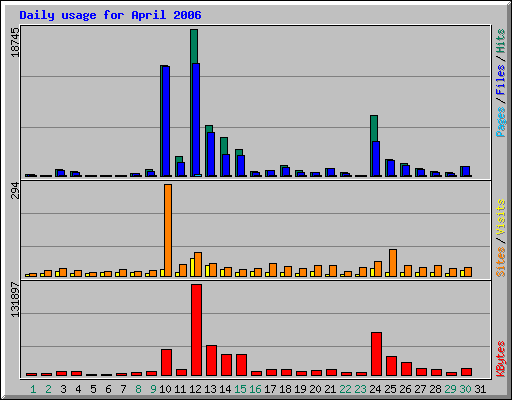
Task: Click the 'Visits' legend label
Action: [x=501, y=218]
